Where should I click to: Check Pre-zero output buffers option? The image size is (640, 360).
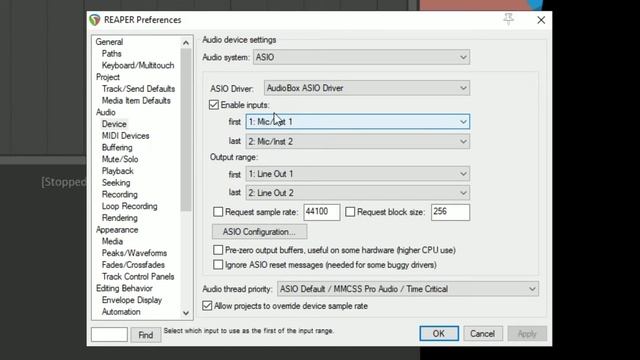point(218,250)
